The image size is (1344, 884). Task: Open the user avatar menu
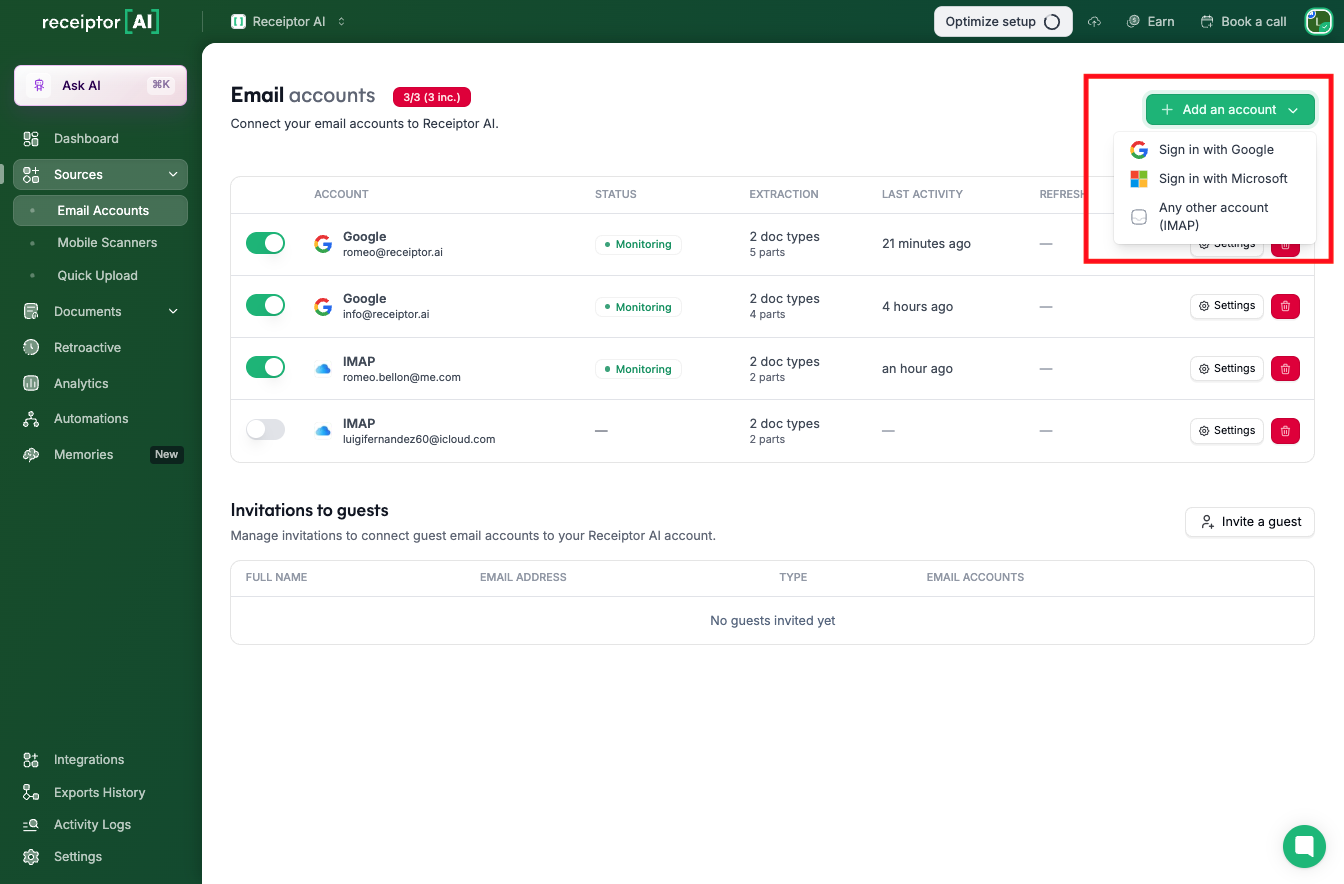click(1318, 21)
